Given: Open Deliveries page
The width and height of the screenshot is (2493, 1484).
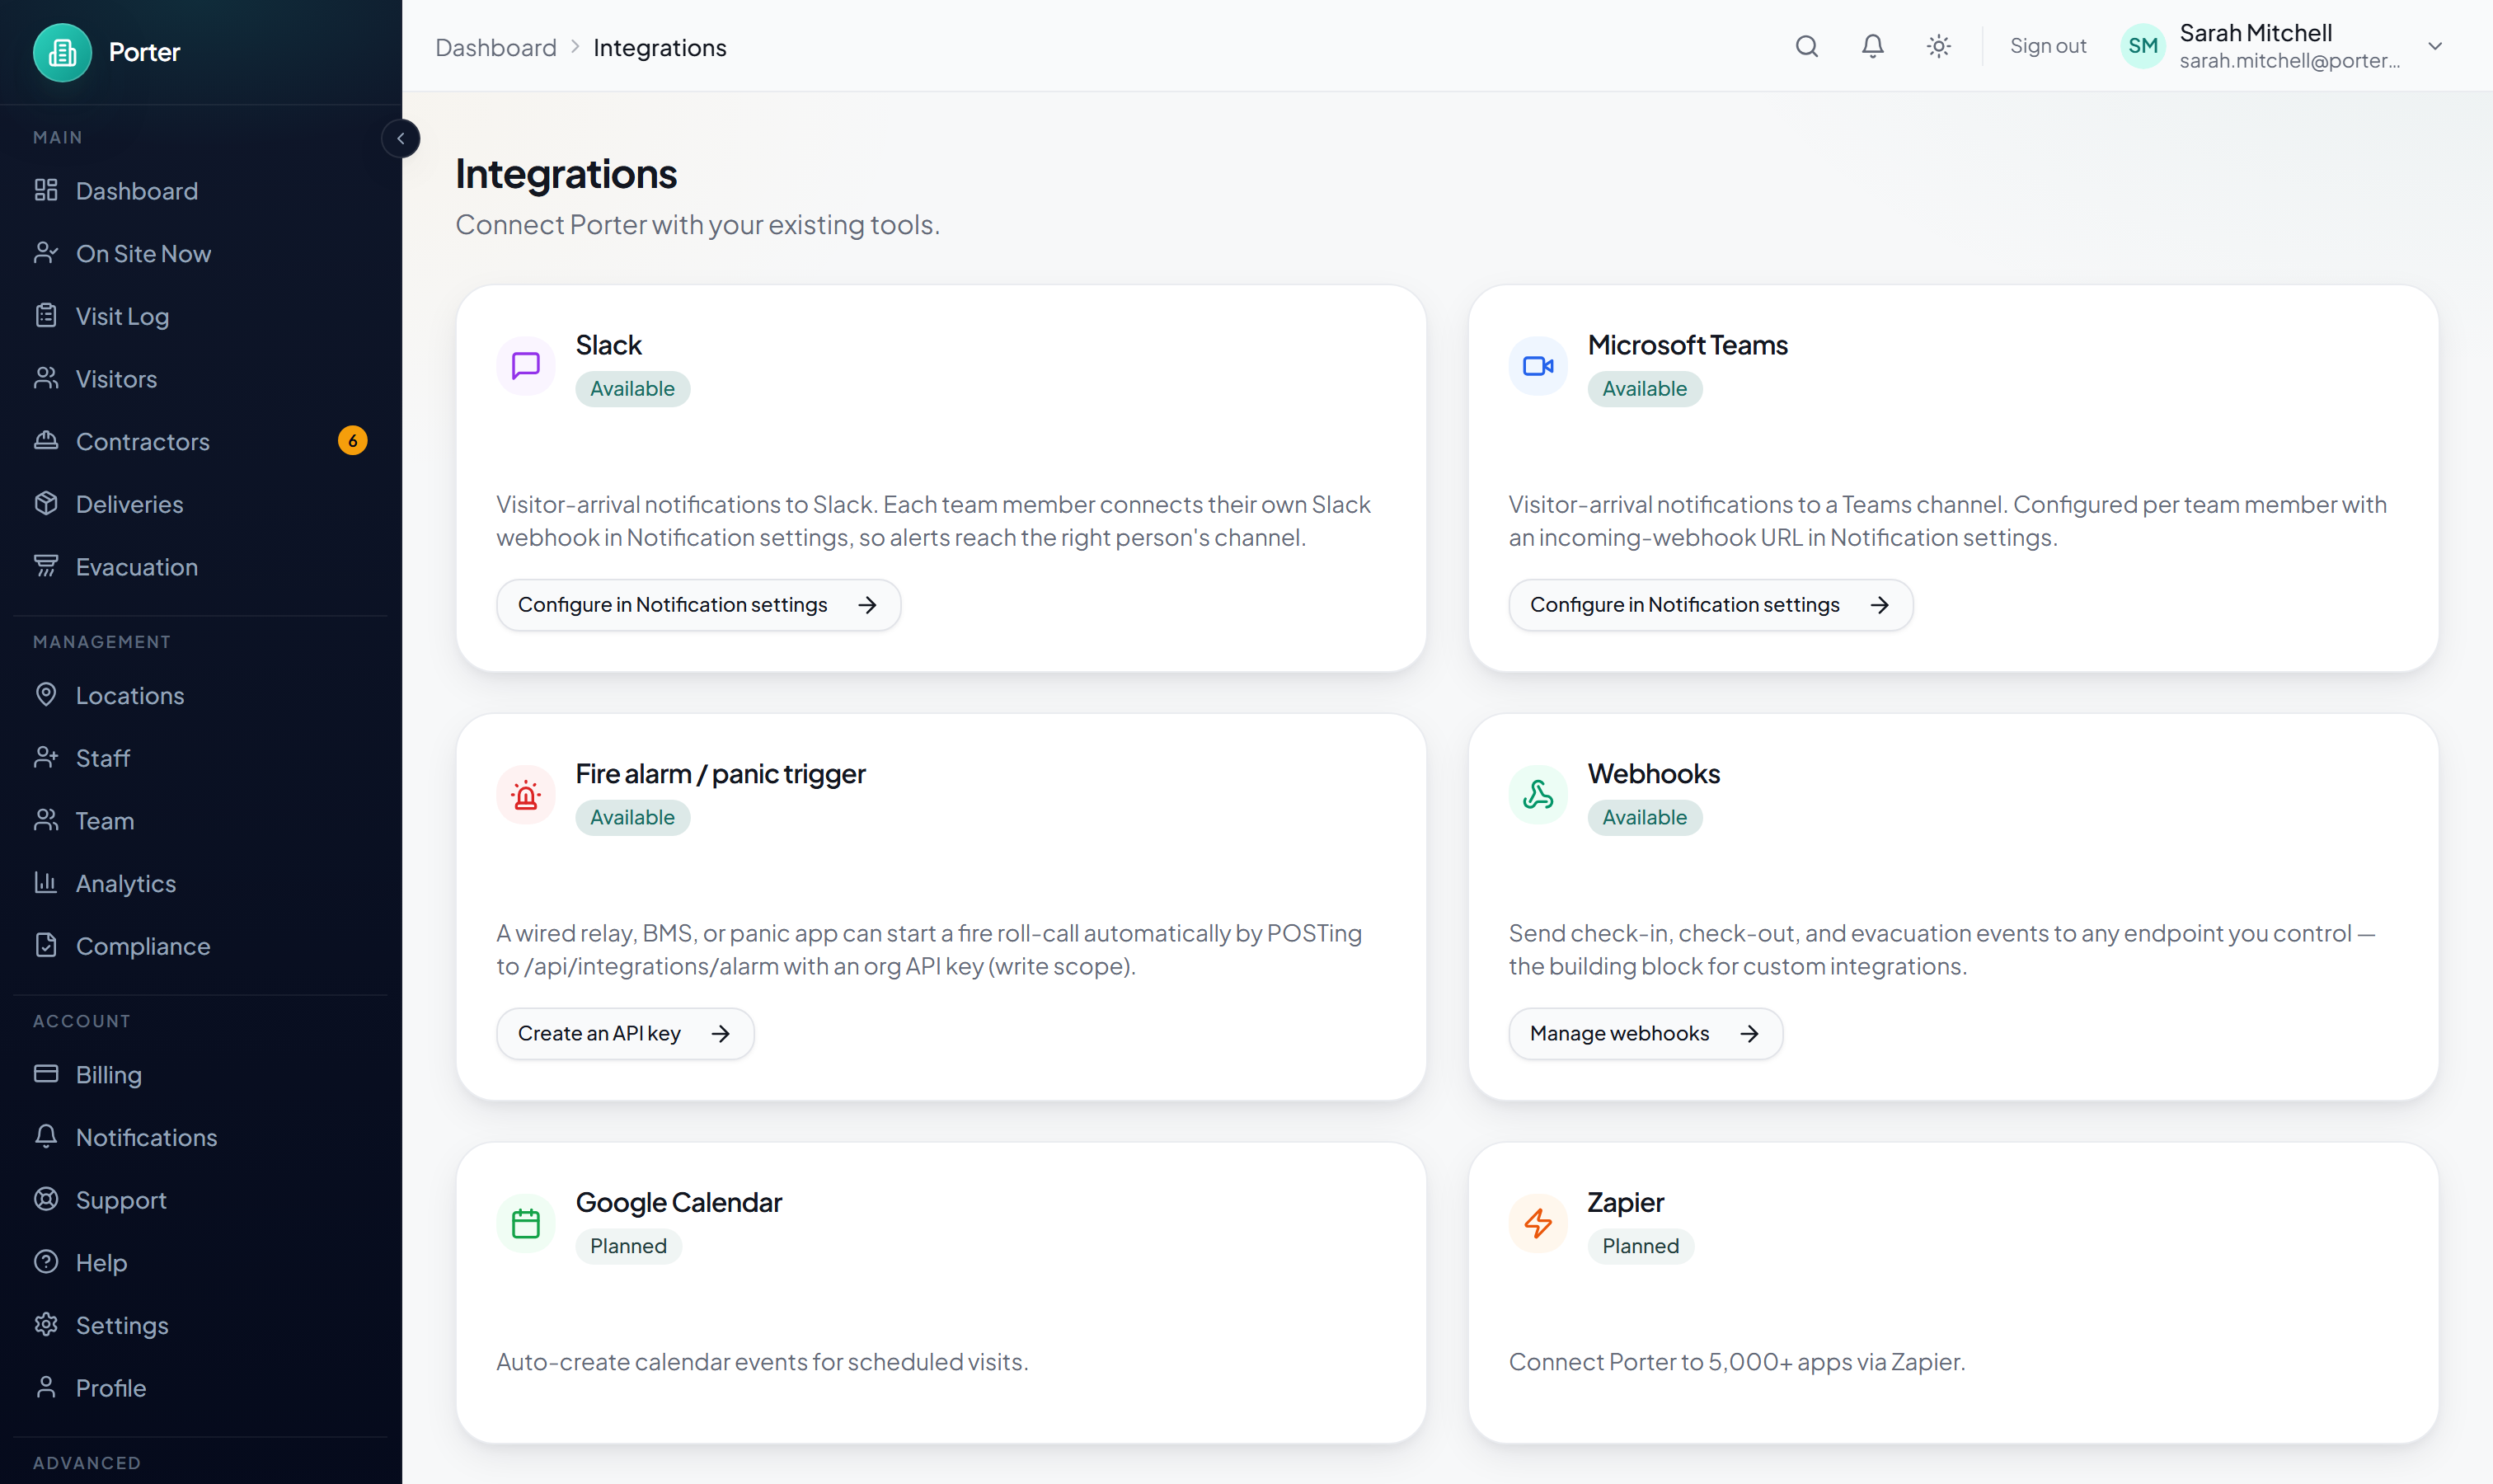Looking at the screenshot, I should pos(200,504).
